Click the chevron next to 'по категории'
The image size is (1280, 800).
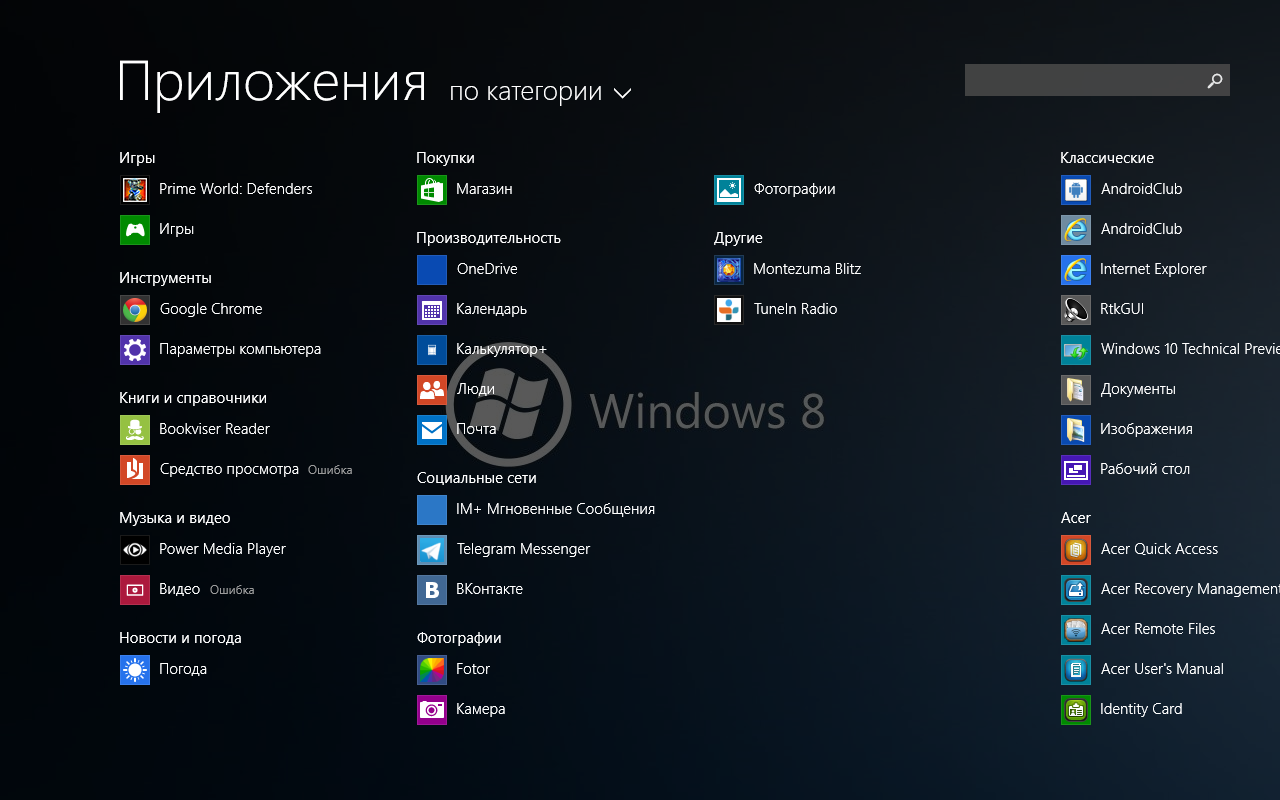tap(622, 94)
